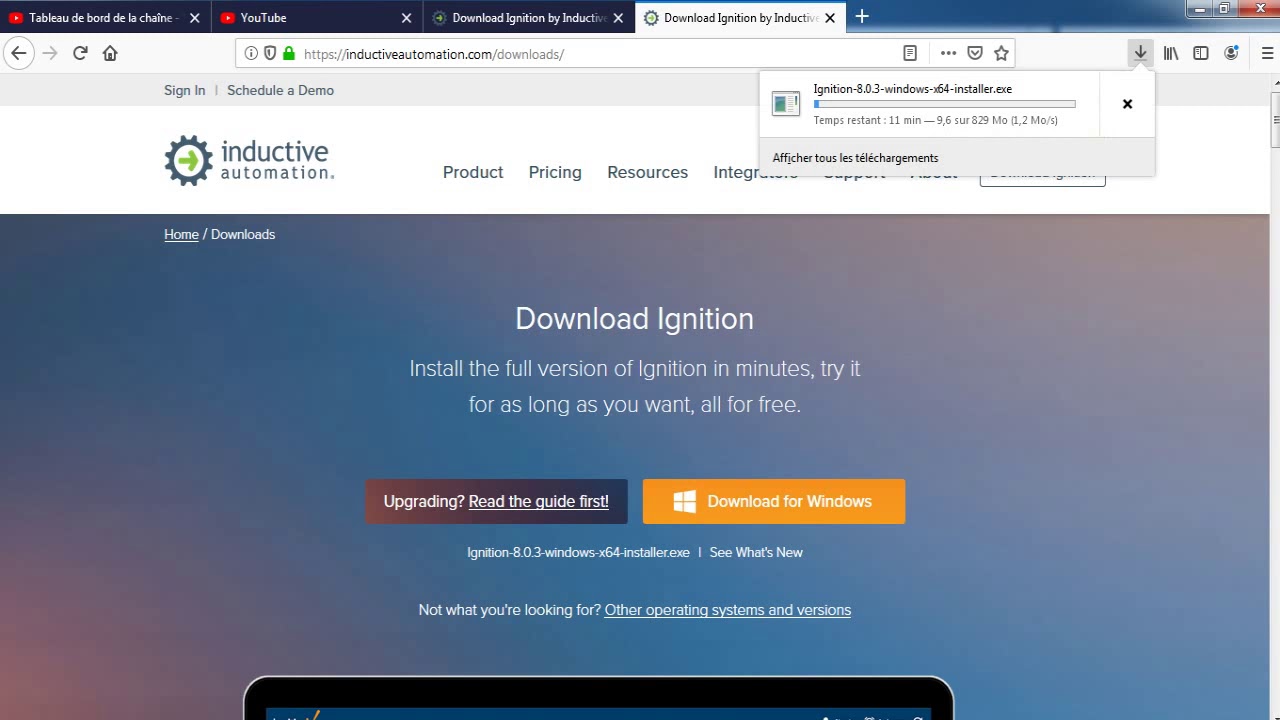Click the Inductive Automation logo
1280x720 pixels.
click(x=249, y=160)
